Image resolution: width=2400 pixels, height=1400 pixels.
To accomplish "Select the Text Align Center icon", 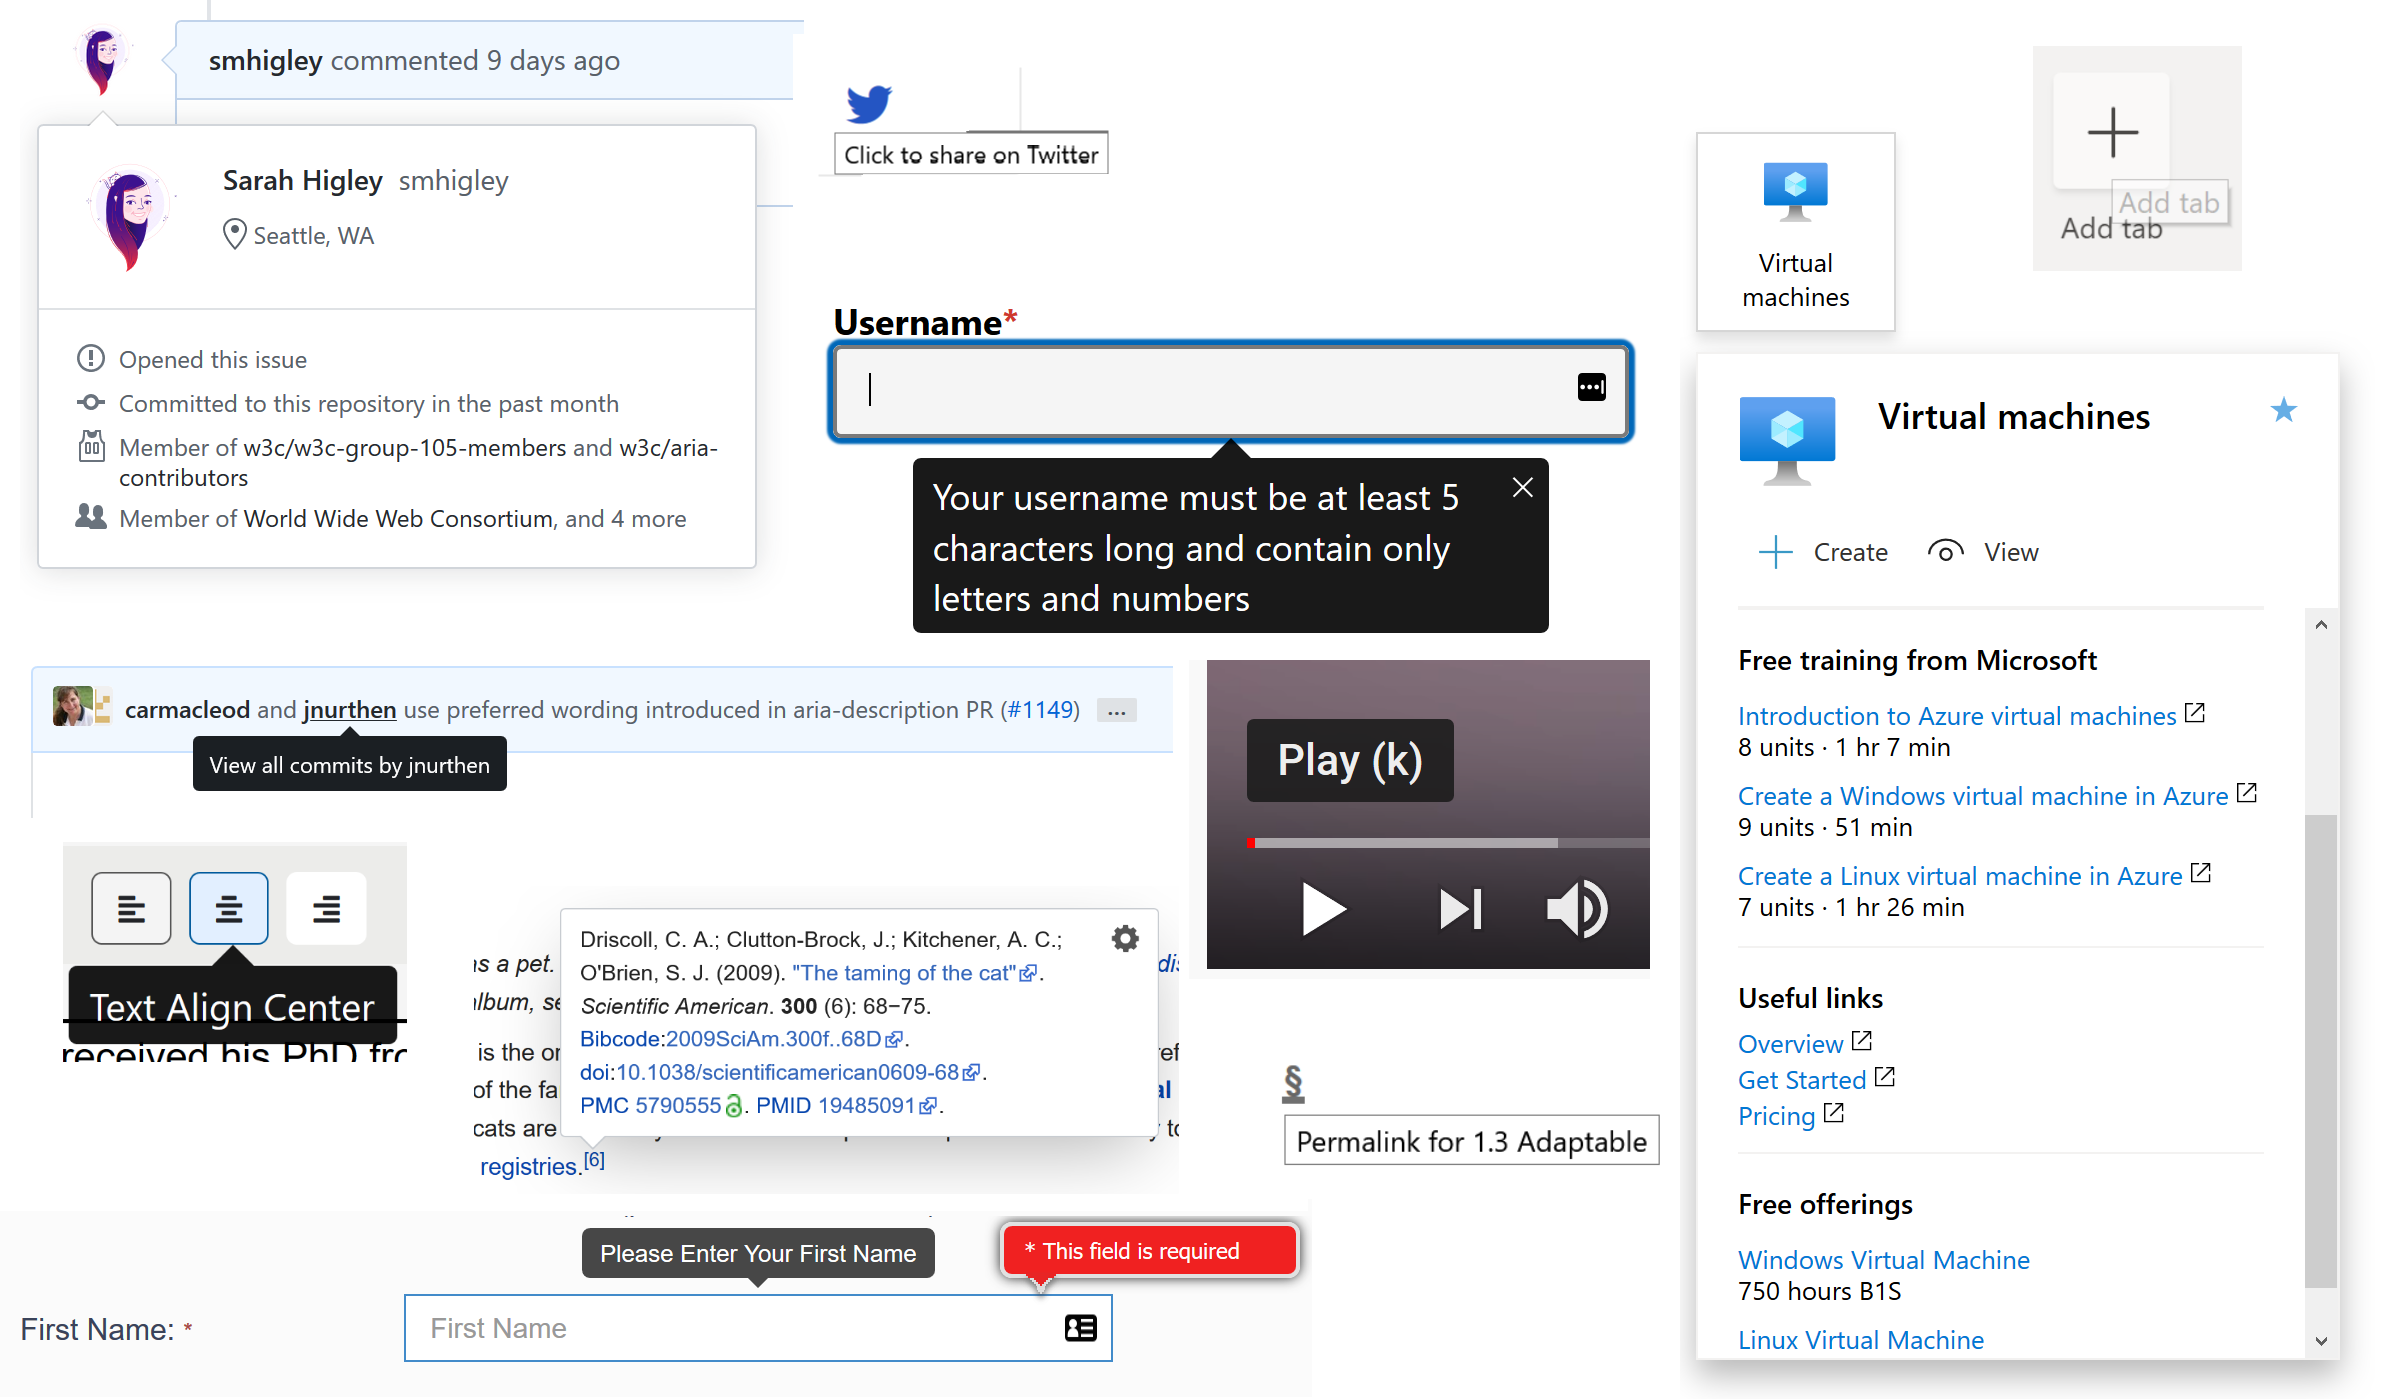I will pyautogui.click(x=228, y=908).
